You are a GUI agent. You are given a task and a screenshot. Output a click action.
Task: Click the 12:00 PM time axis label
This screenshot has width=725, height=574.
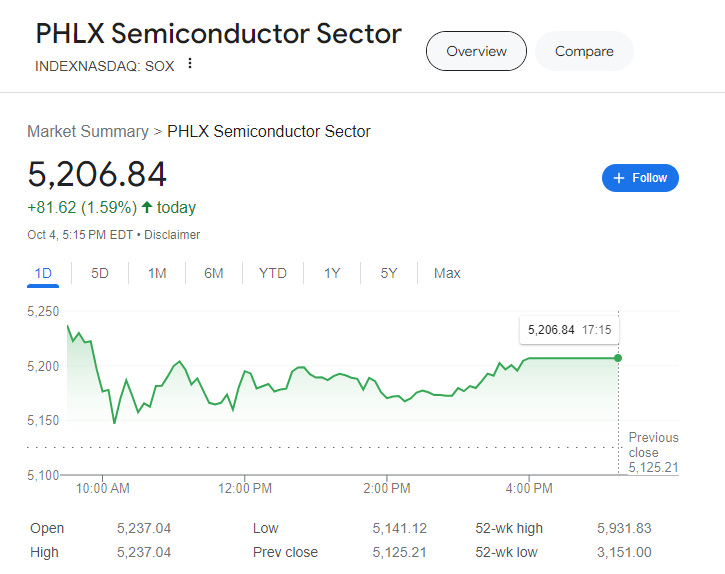click(245, 488)
